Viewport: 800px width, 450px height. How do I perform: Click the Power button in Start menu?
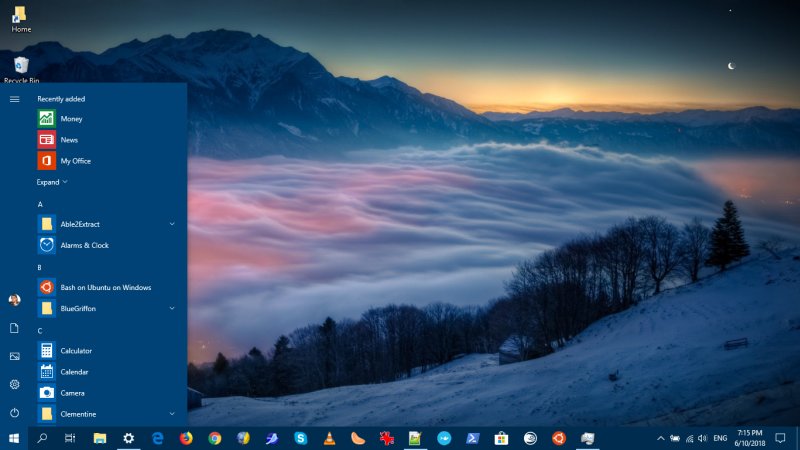[14, 413]
